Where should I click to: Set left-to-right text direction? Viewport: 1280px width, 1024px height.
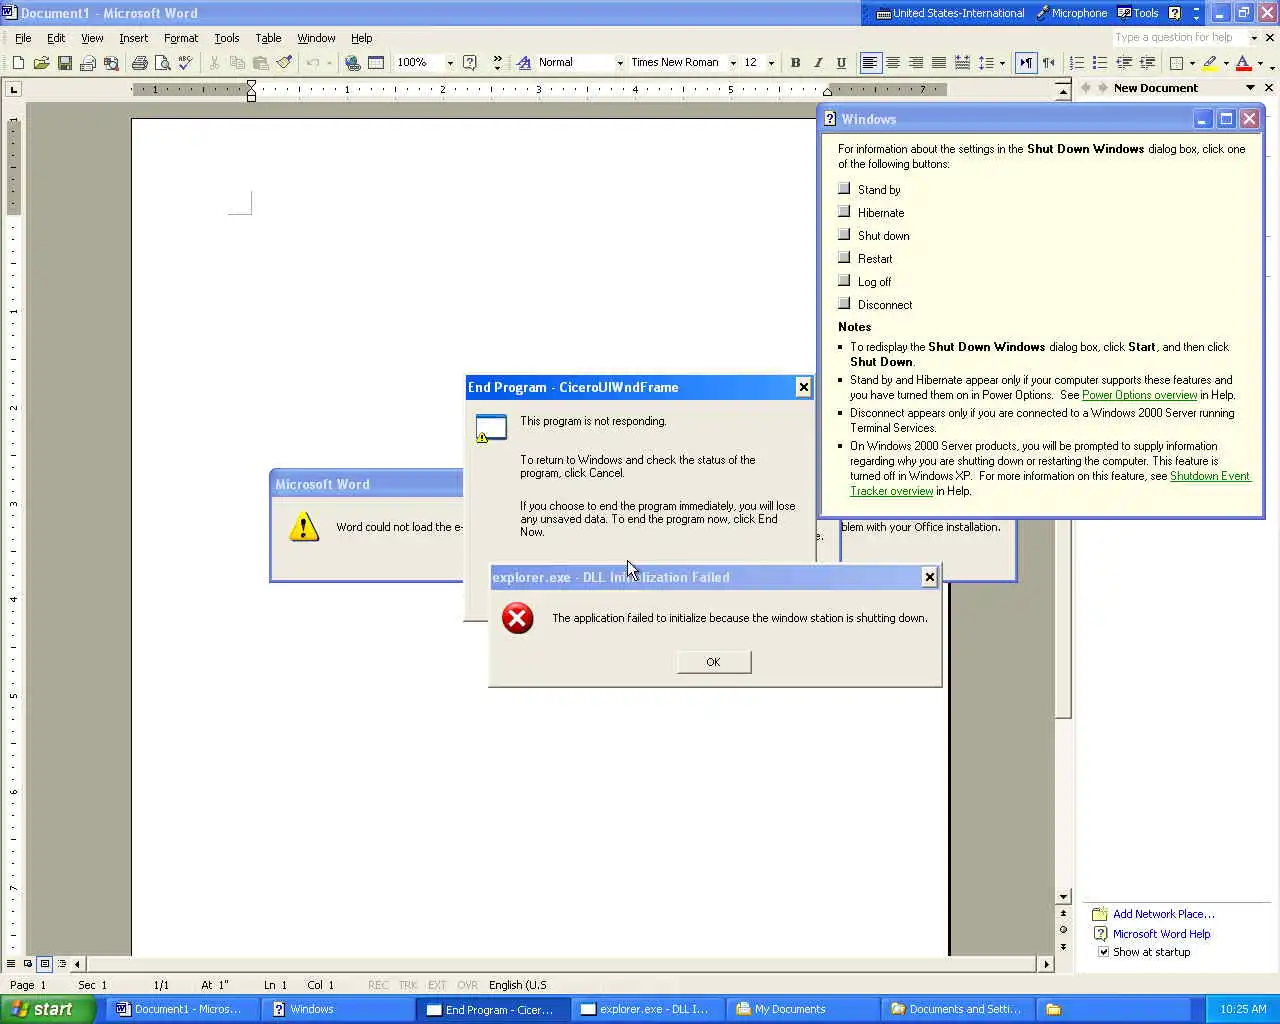(x=1026, y=63)
